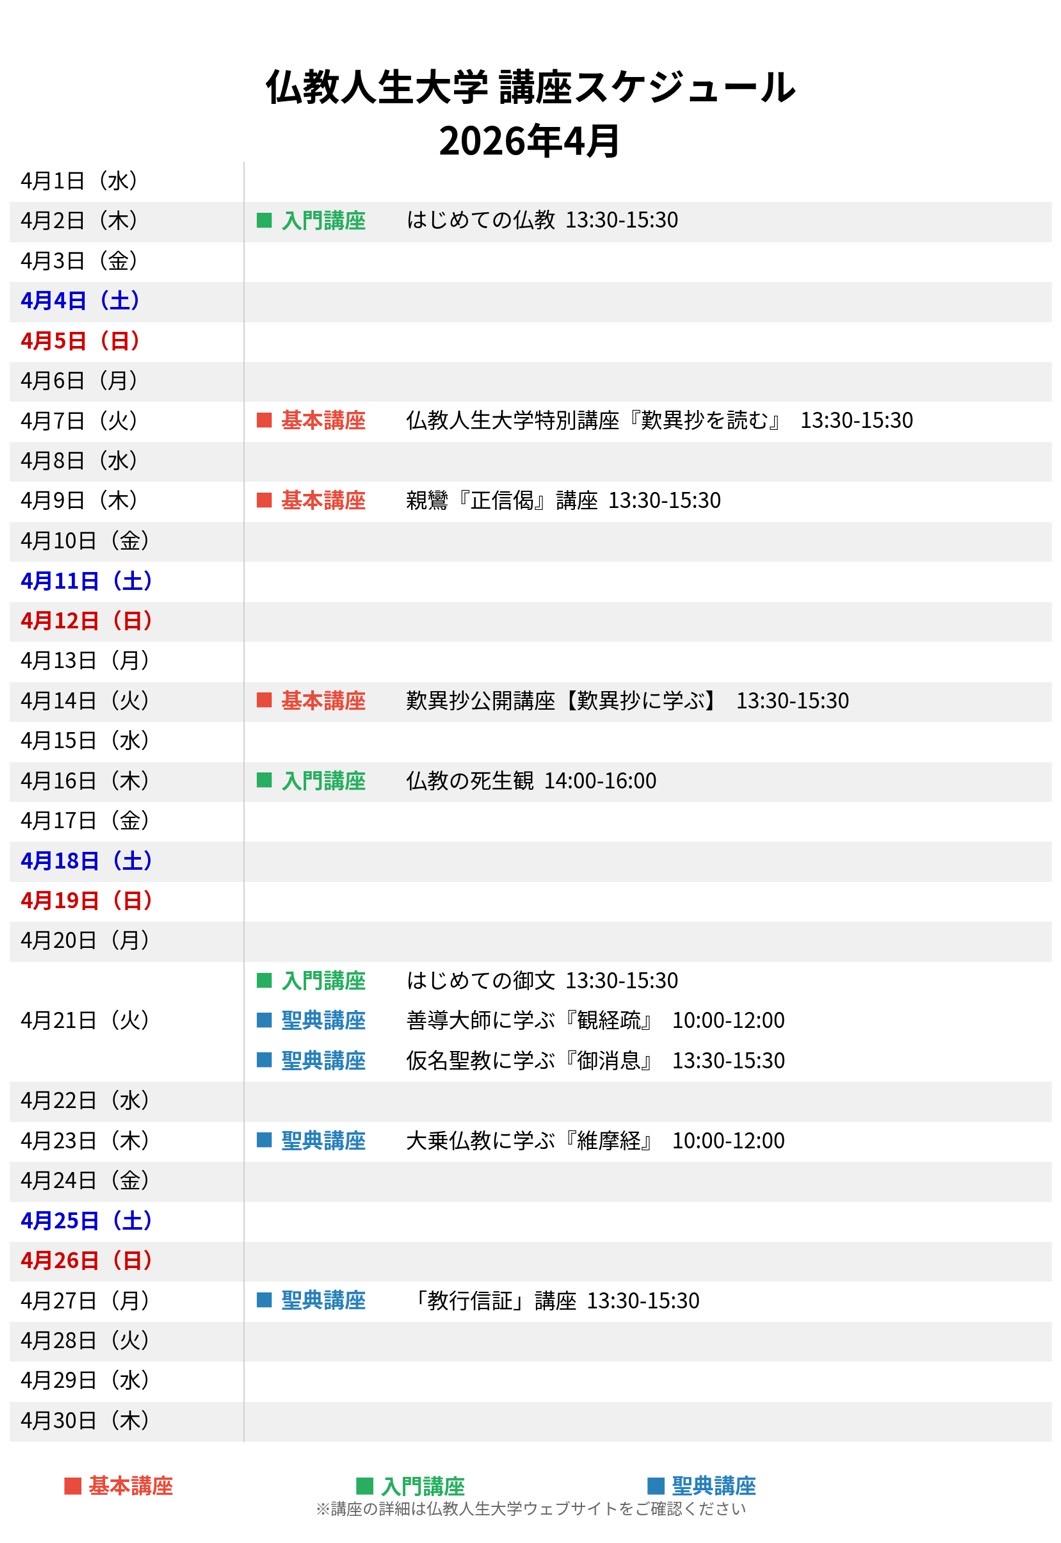Click the red square marker on the 4月7日 row

pyautogui.click(x=264, y=421)
